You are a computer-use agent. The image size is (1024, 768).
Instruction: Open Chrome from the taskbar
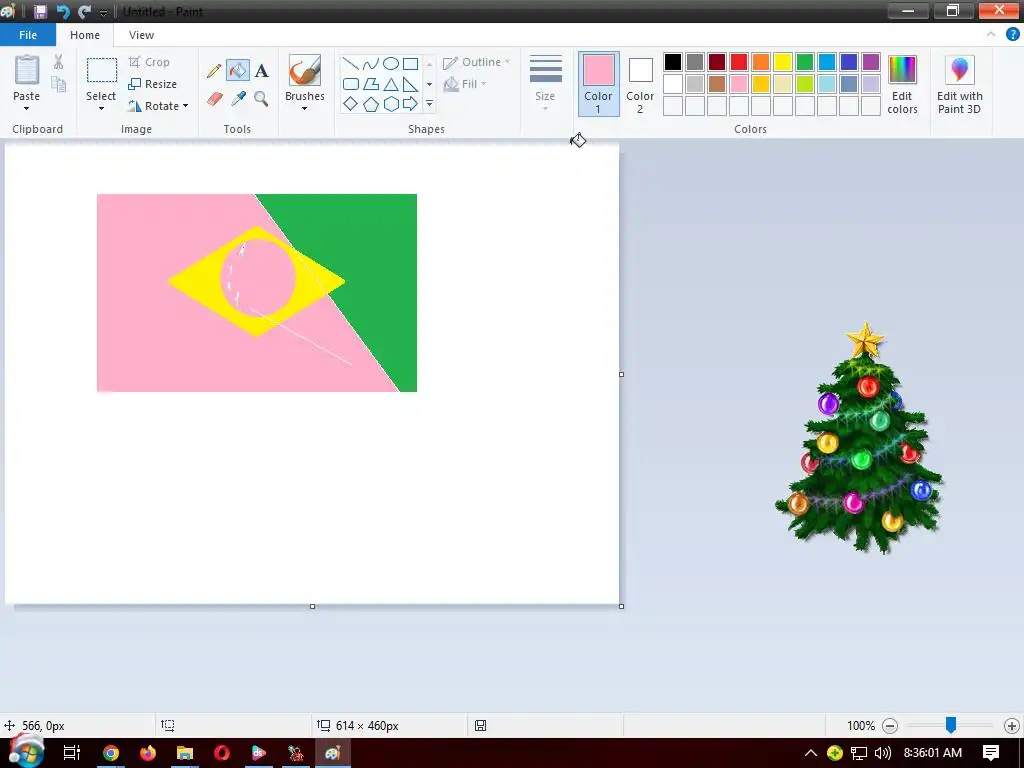111,753
